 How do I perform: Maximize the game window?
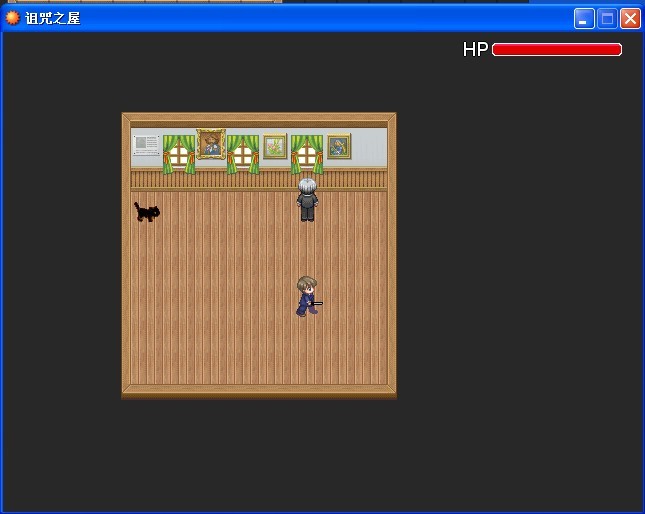coord(607,19)
